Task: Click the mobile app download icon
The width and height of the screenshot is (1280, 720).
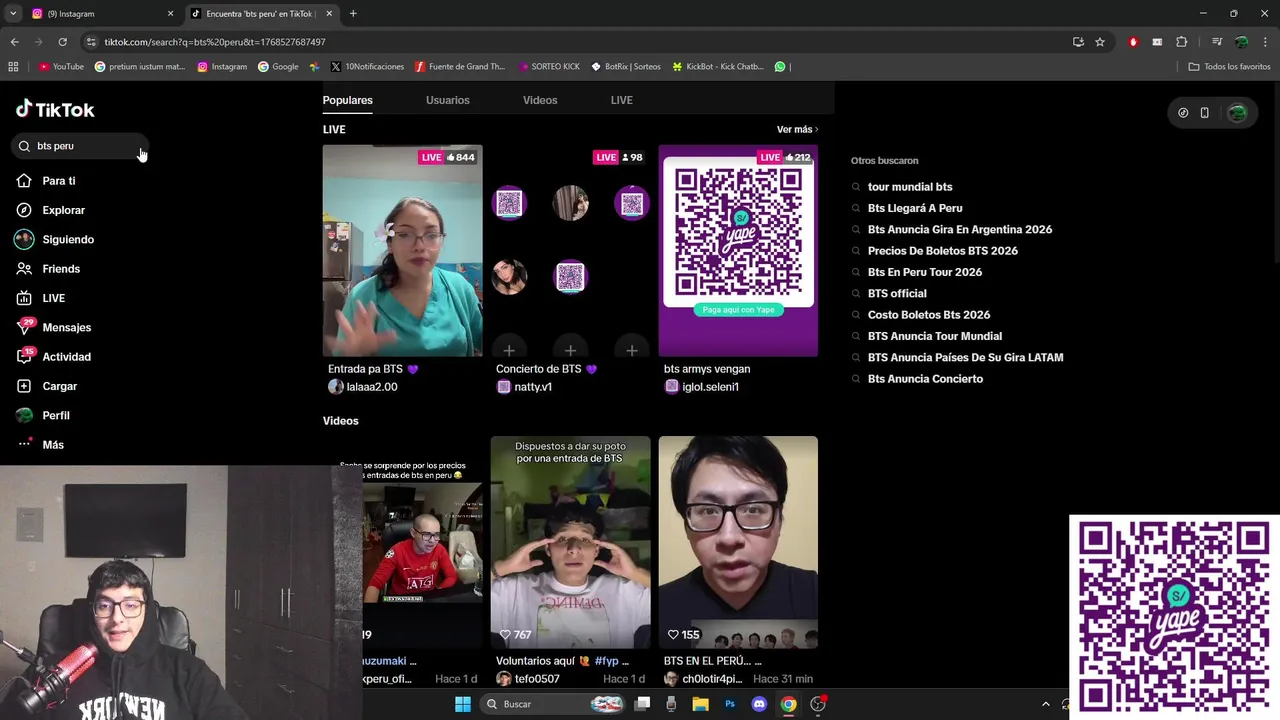Action: pos(1204,113)
